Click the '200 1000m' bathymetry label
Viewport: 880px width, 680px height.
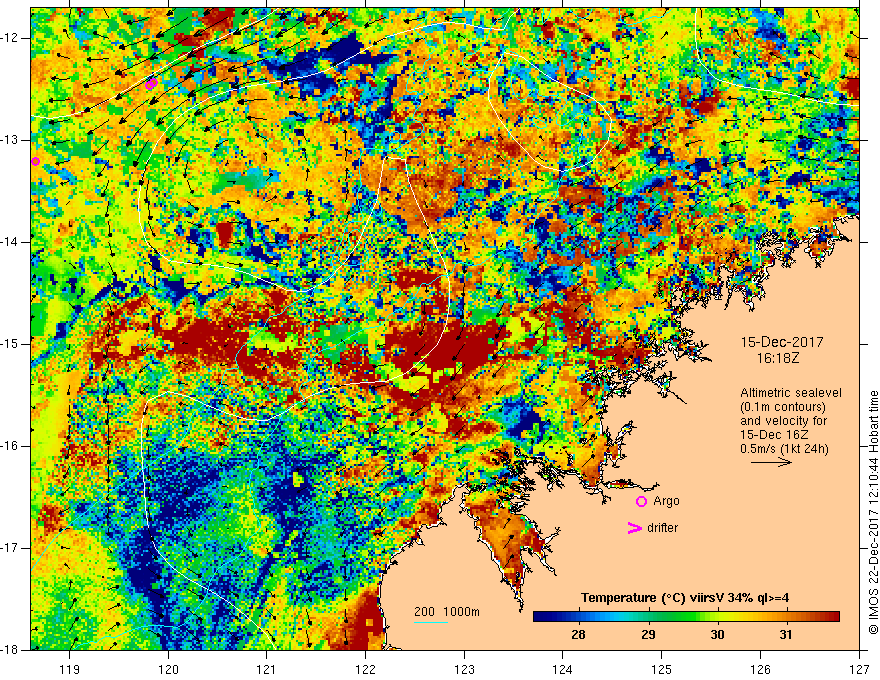pyautogui.click(x=447, y=612)
